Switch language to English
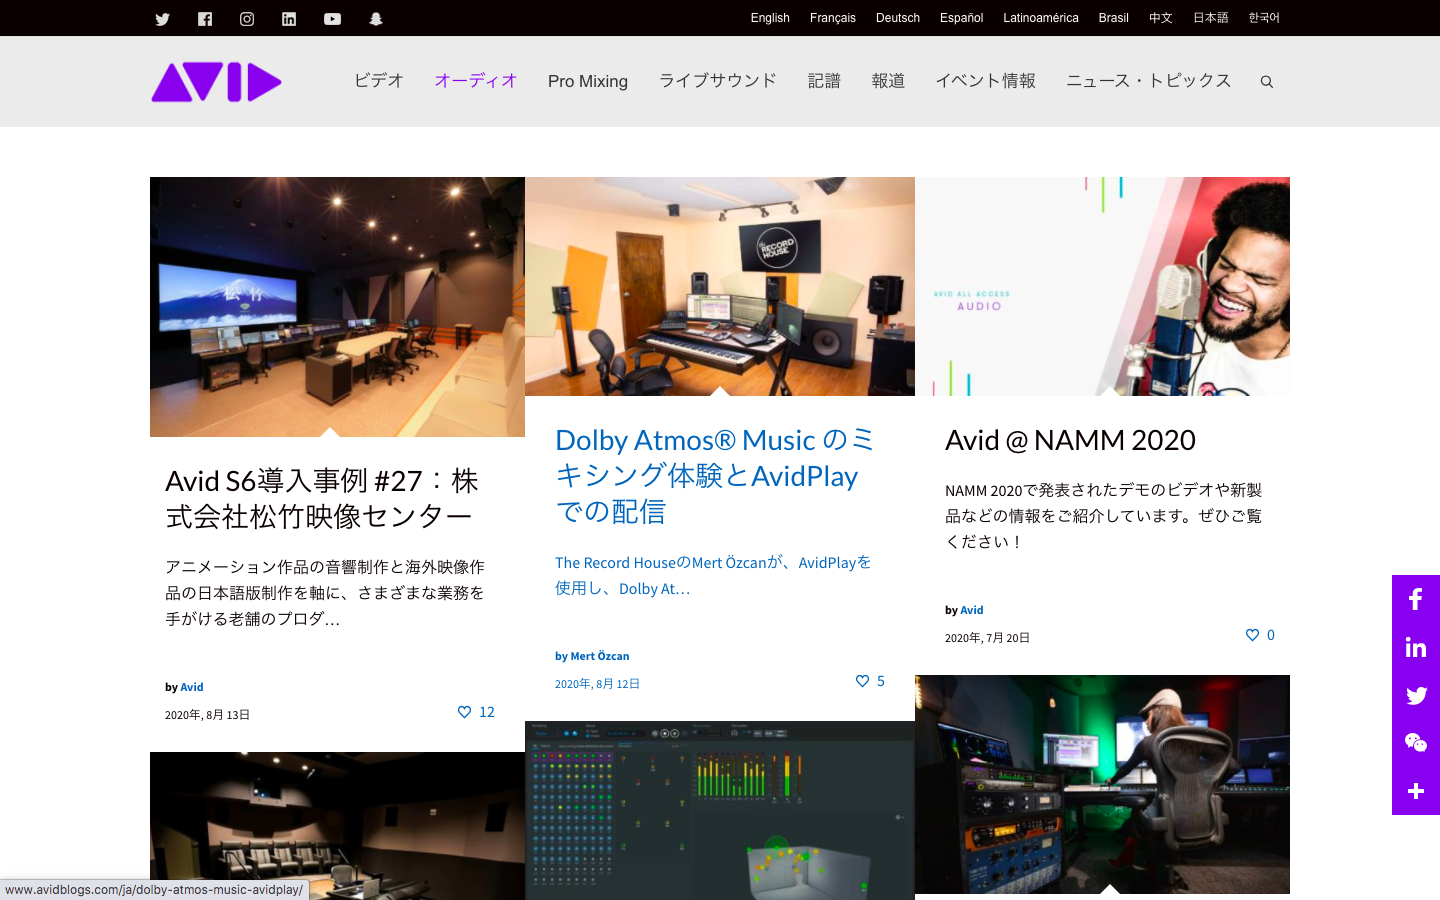 click(770, 18)
